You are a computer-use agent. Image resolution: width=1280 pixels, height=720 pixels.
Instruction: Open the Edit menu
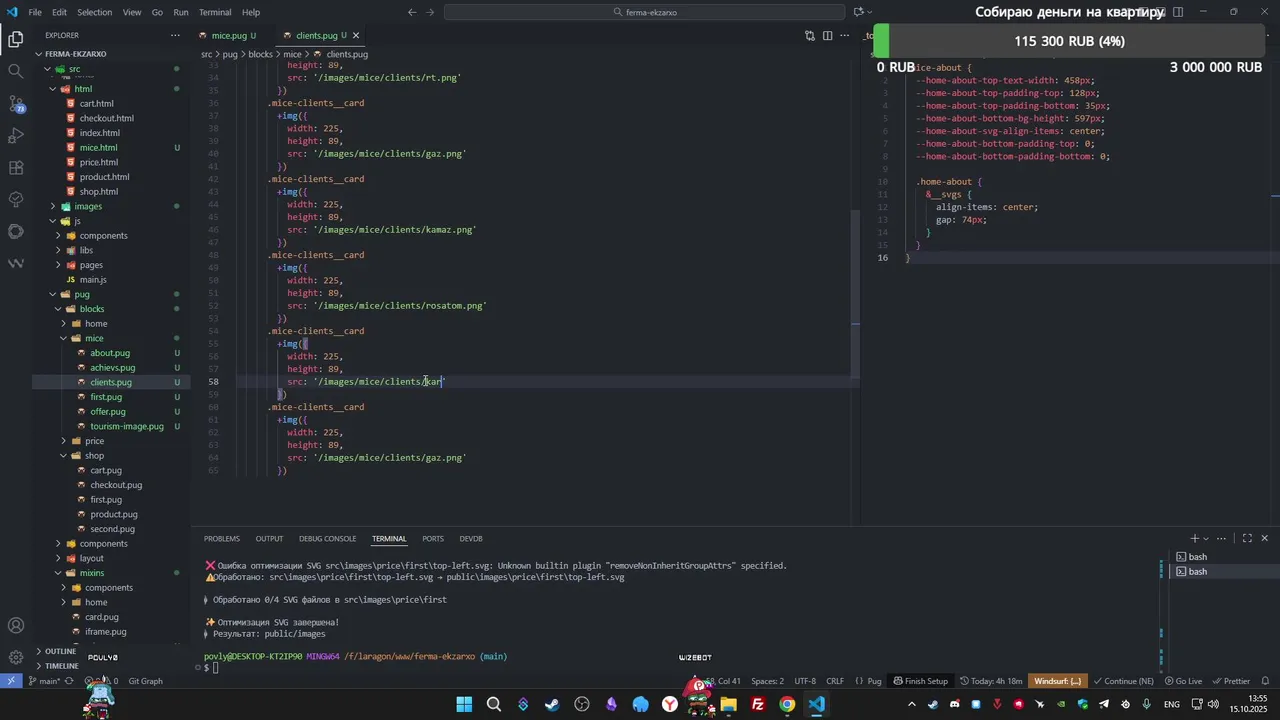(x=59, y=12)
